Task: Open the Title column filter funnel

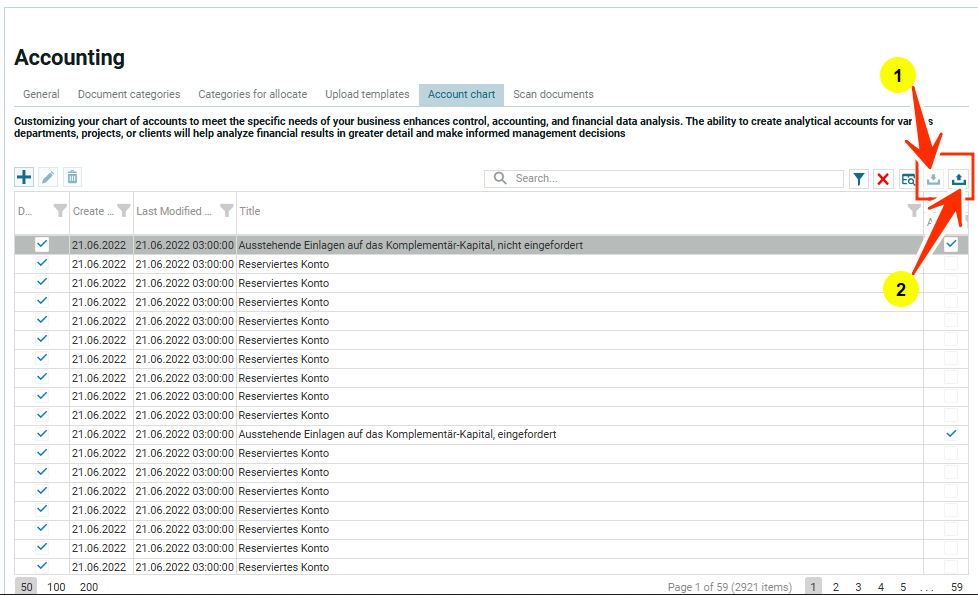Action: pos(913,211)
